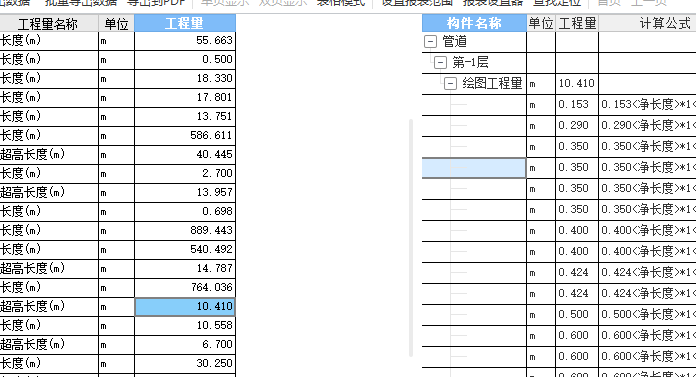Click 长度(m) in the 55.663 row

20,40
